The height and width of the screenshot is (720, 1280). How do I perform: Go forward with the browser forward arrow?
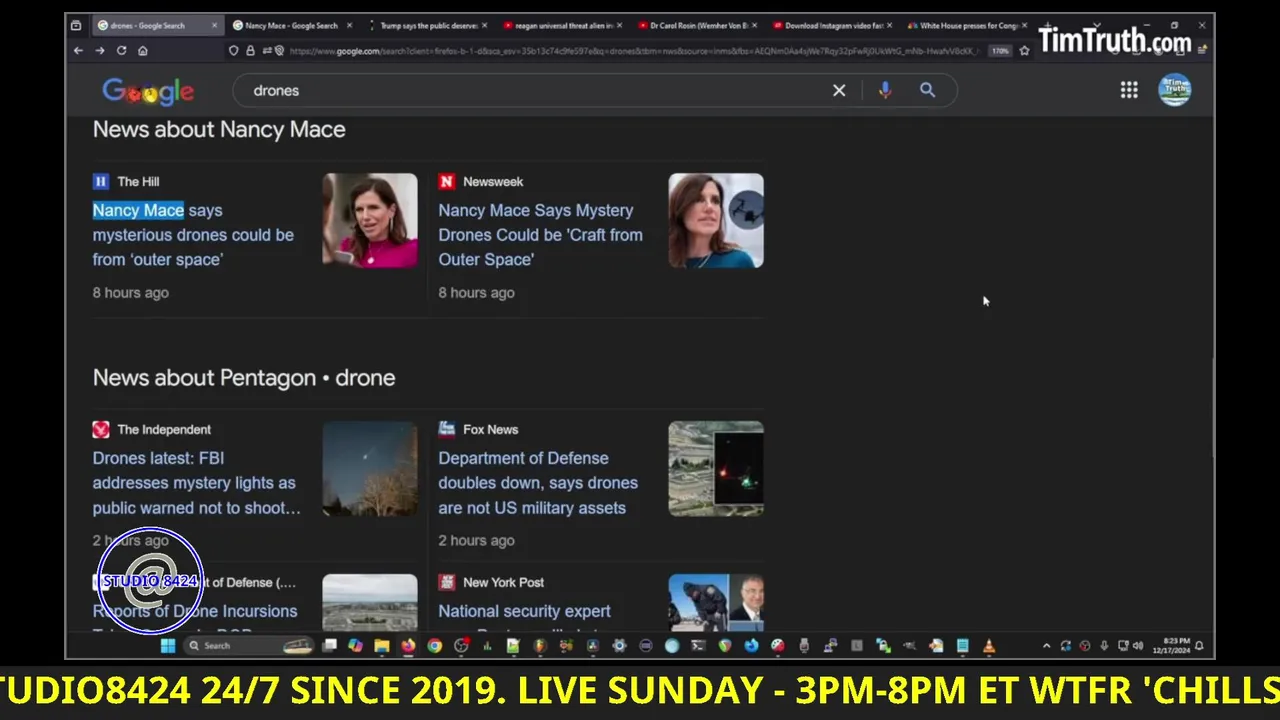point(100,50)
